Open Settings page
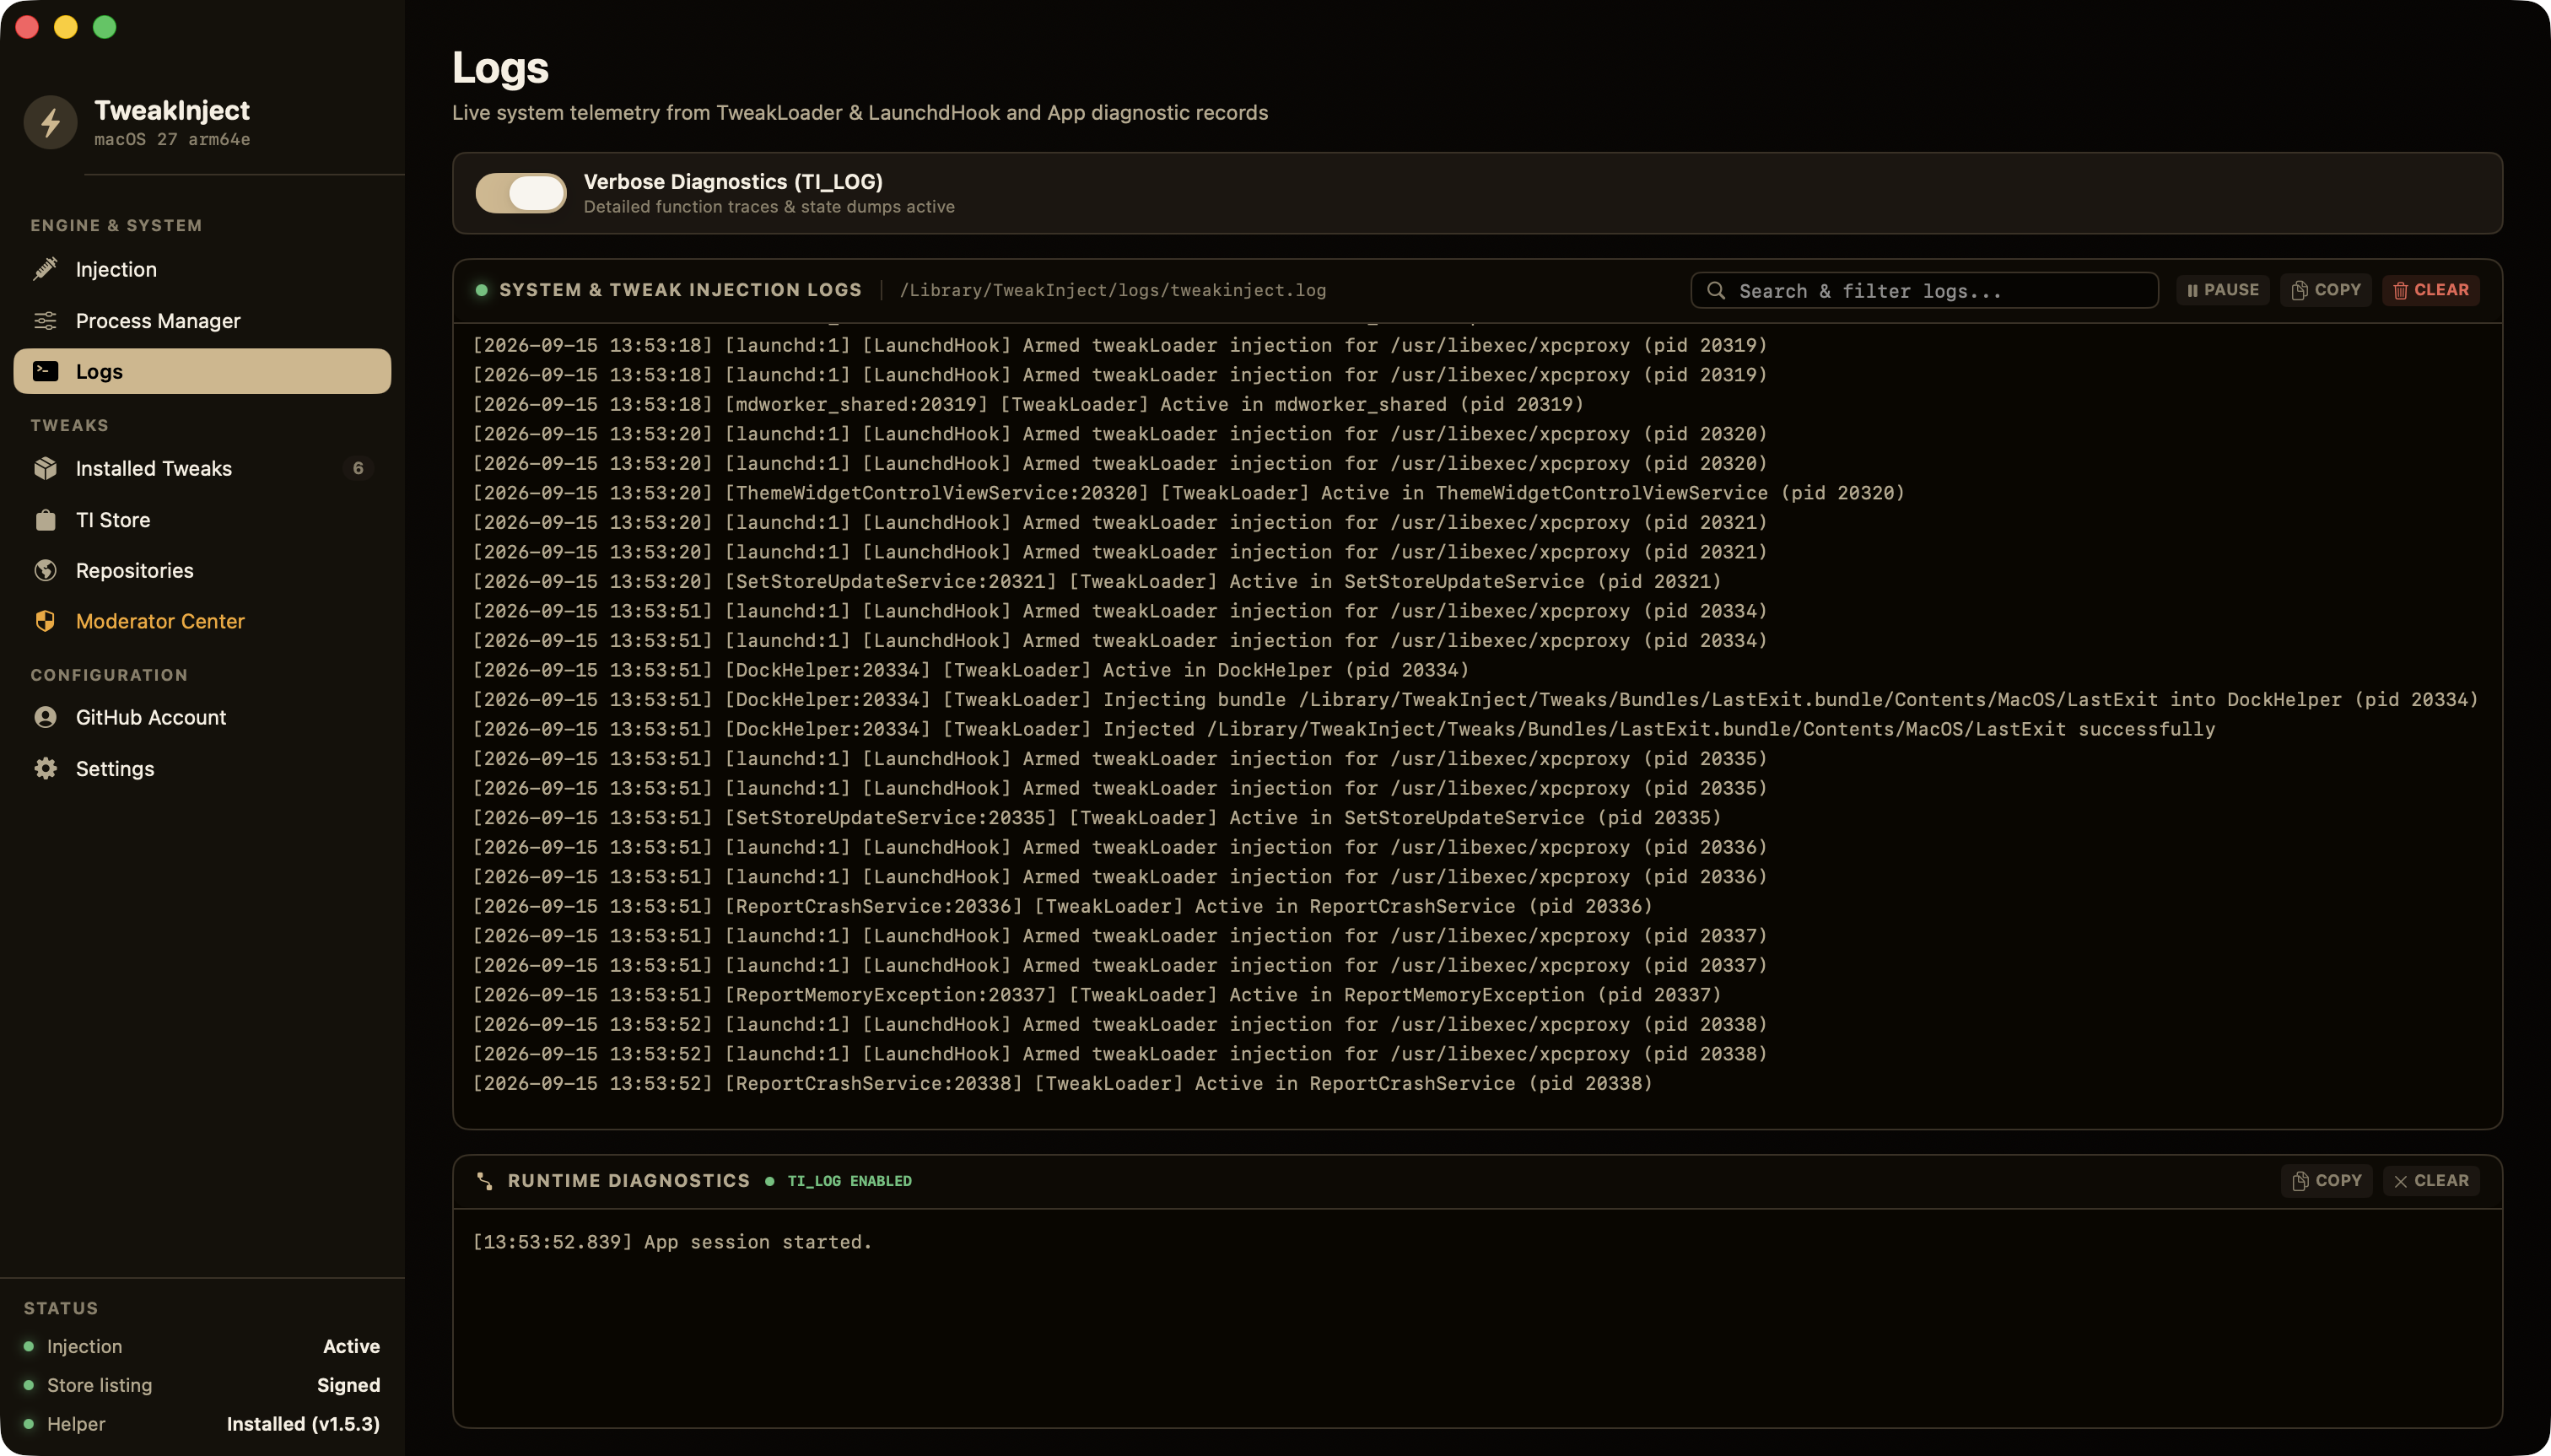 coord(202,768)
